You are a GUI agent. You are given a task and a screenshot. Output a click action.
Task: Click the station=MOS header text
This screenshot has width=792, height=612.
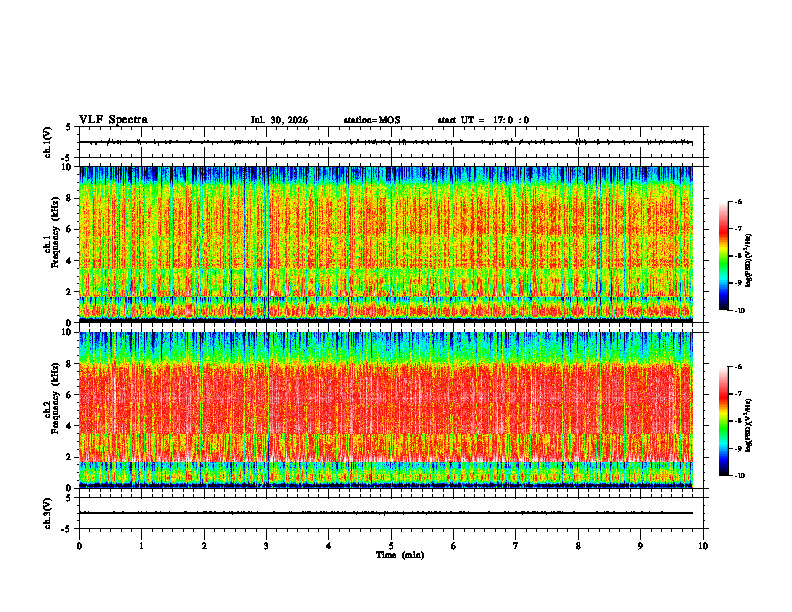pyautogui.click(x=372, y=120)
